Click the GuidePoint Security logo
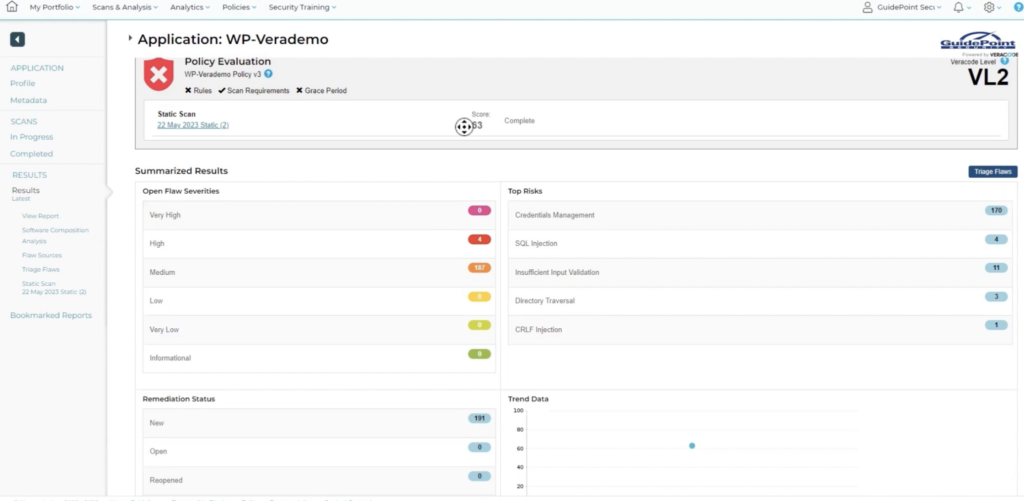Viewport: 1024px width, 501px height. [978, 43]
